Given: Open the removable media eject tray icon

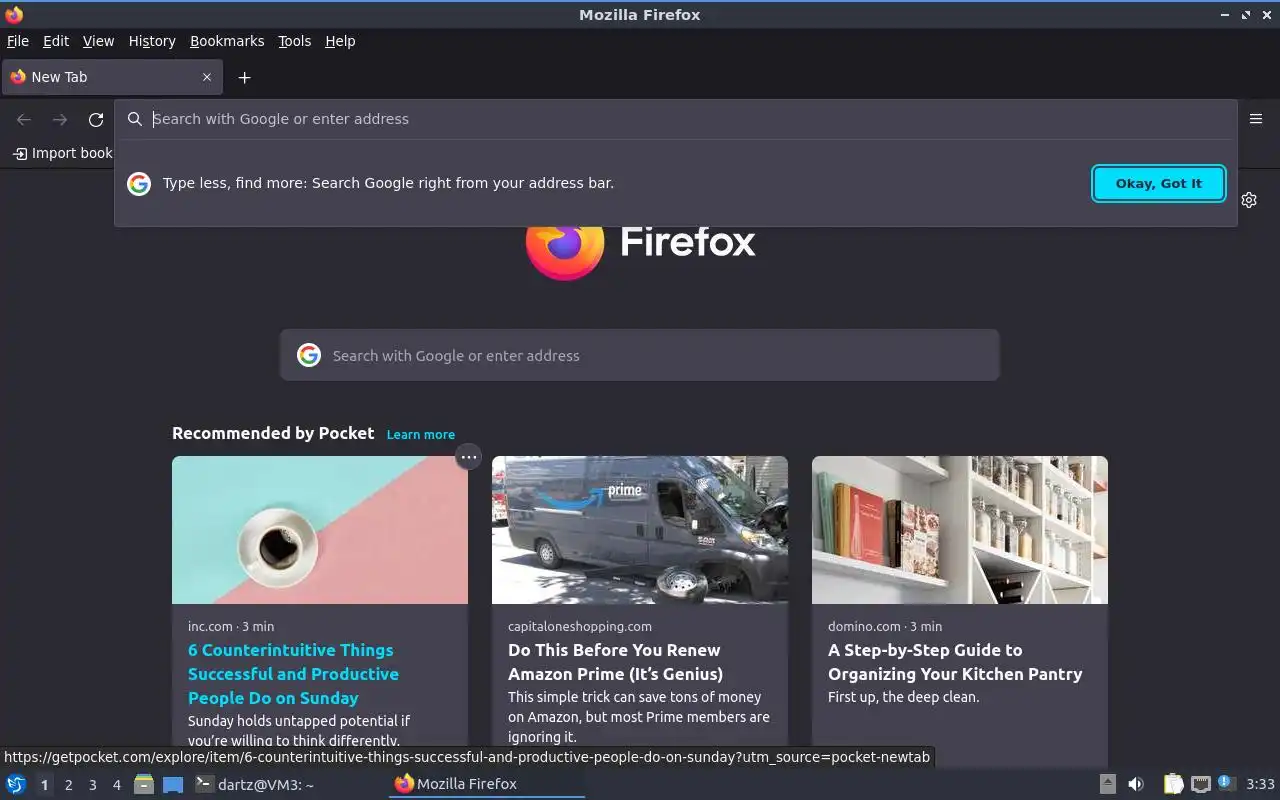Looking at the screenshot, I should tap(1107, 784).
